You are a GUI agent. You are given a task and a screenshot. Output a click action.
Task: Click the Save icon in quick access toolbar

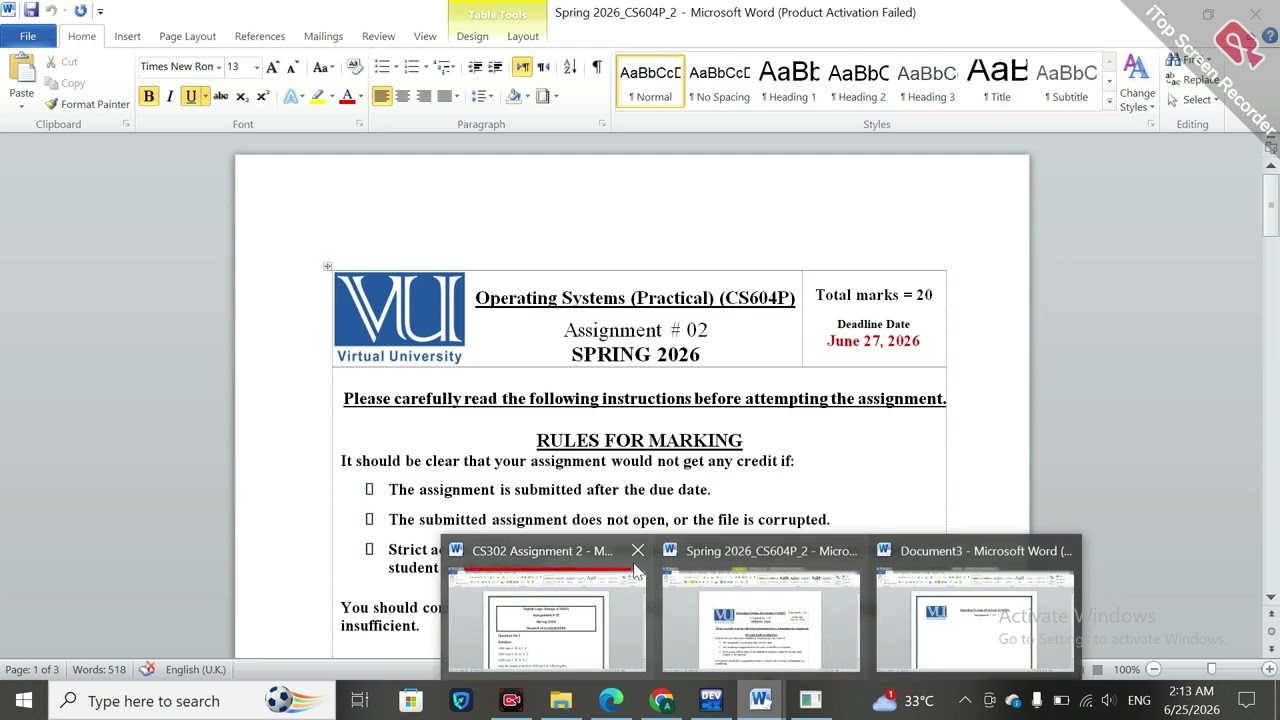31,11
